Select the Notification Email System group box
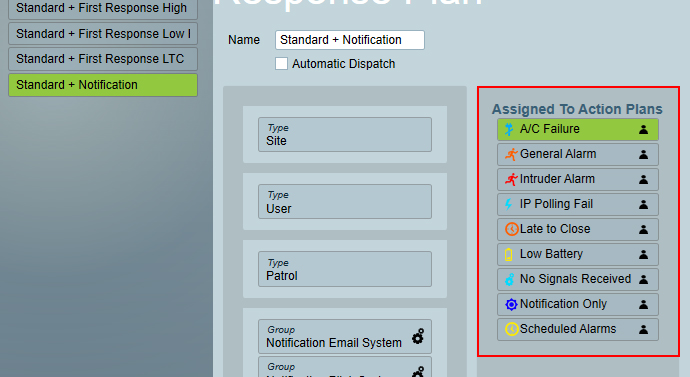690x377 pixels. (x=345, y=337)
